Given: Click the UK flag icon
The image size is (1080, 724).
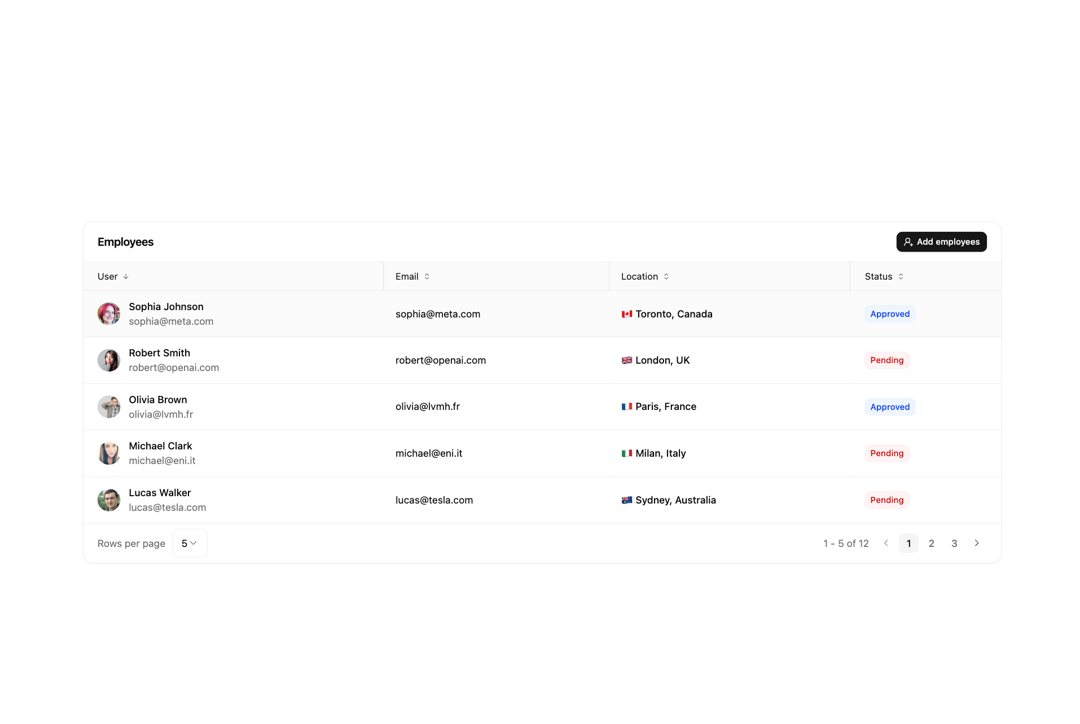Looking at the screenshot, I should coord(627,360).
